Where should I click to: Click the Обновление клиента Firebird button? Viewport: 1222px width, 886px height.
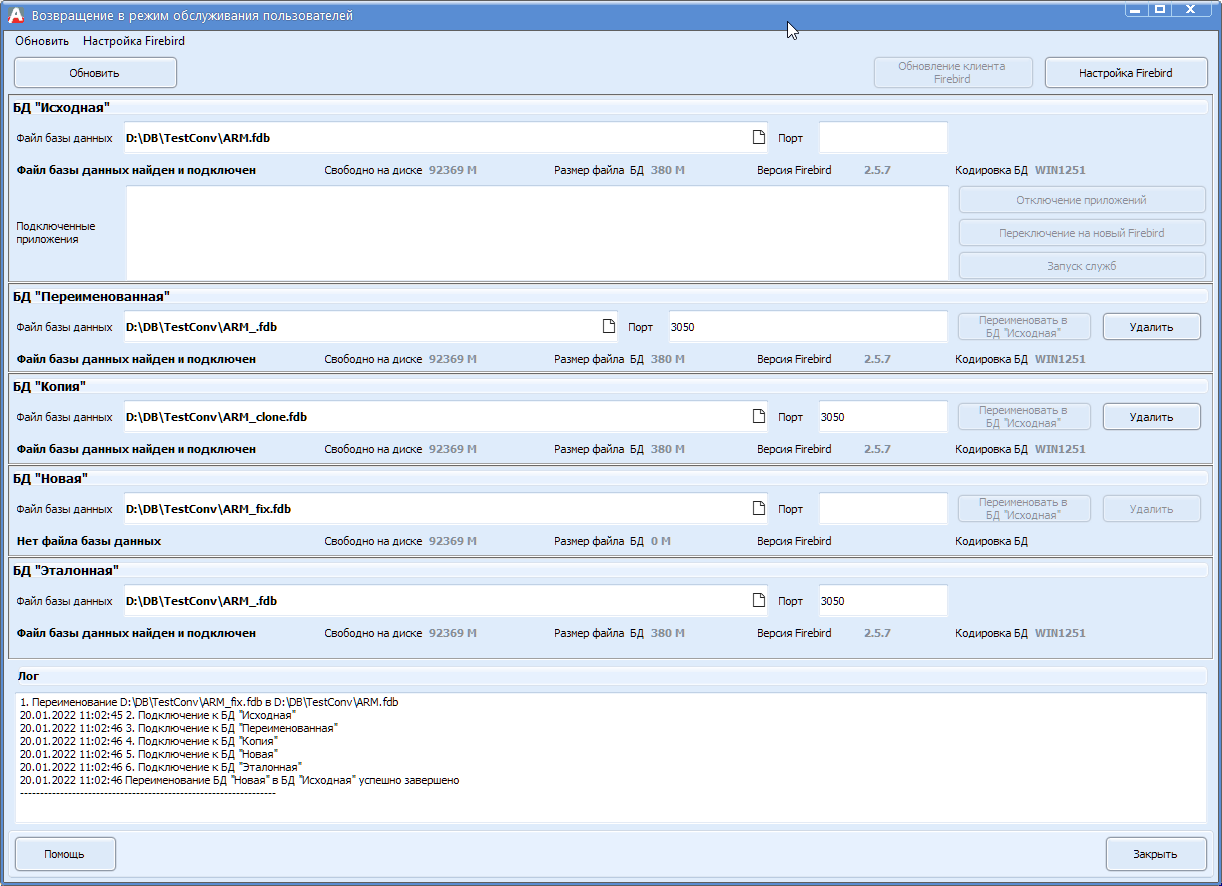[x=951, y=73]
